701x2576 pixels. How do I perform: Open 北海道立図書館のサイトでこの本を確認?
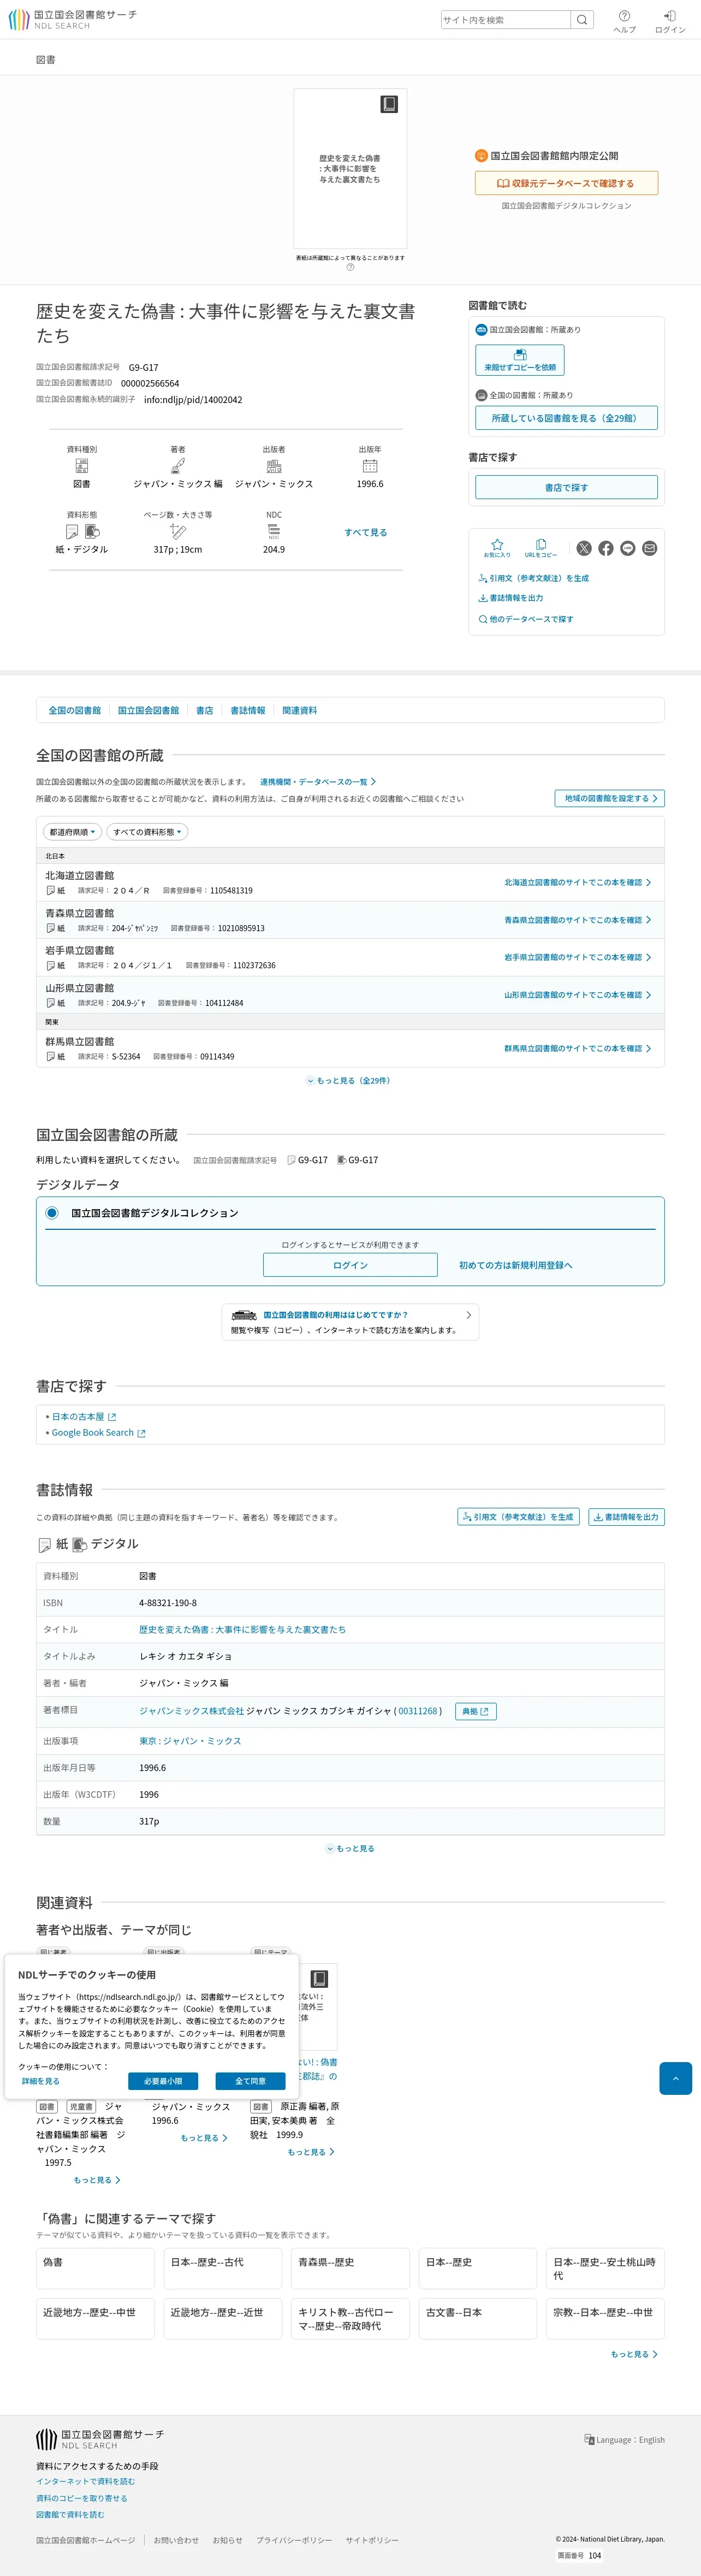[x=577, y=882]
